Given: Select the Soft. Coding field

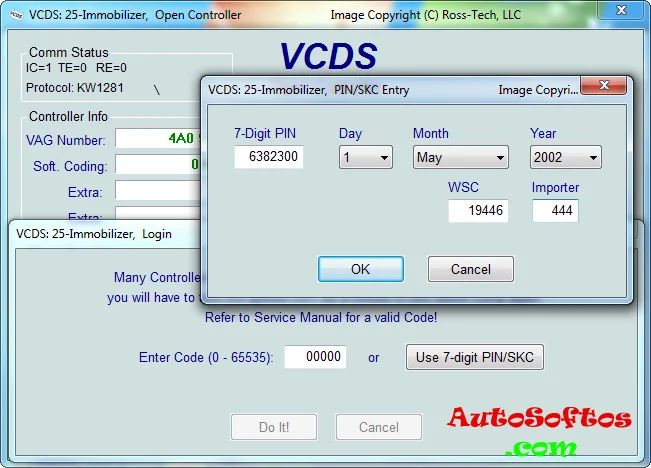Looking at the screenshot, I should [x=157, y=165].
